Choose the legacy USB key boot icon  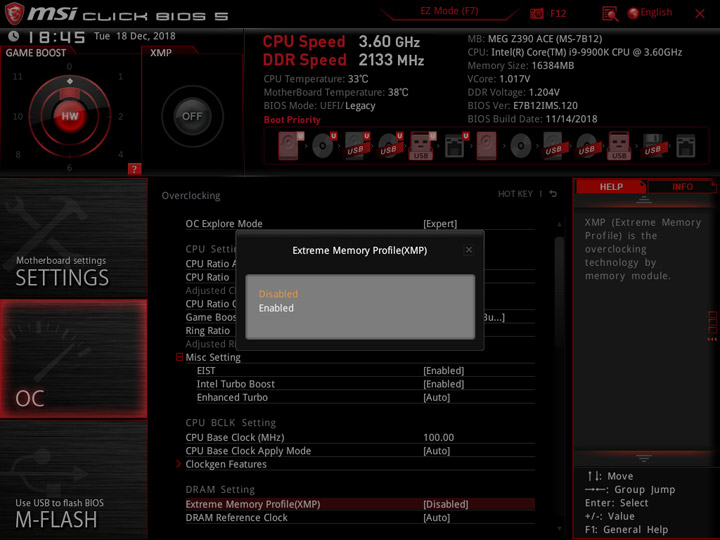tap(619, 146)
